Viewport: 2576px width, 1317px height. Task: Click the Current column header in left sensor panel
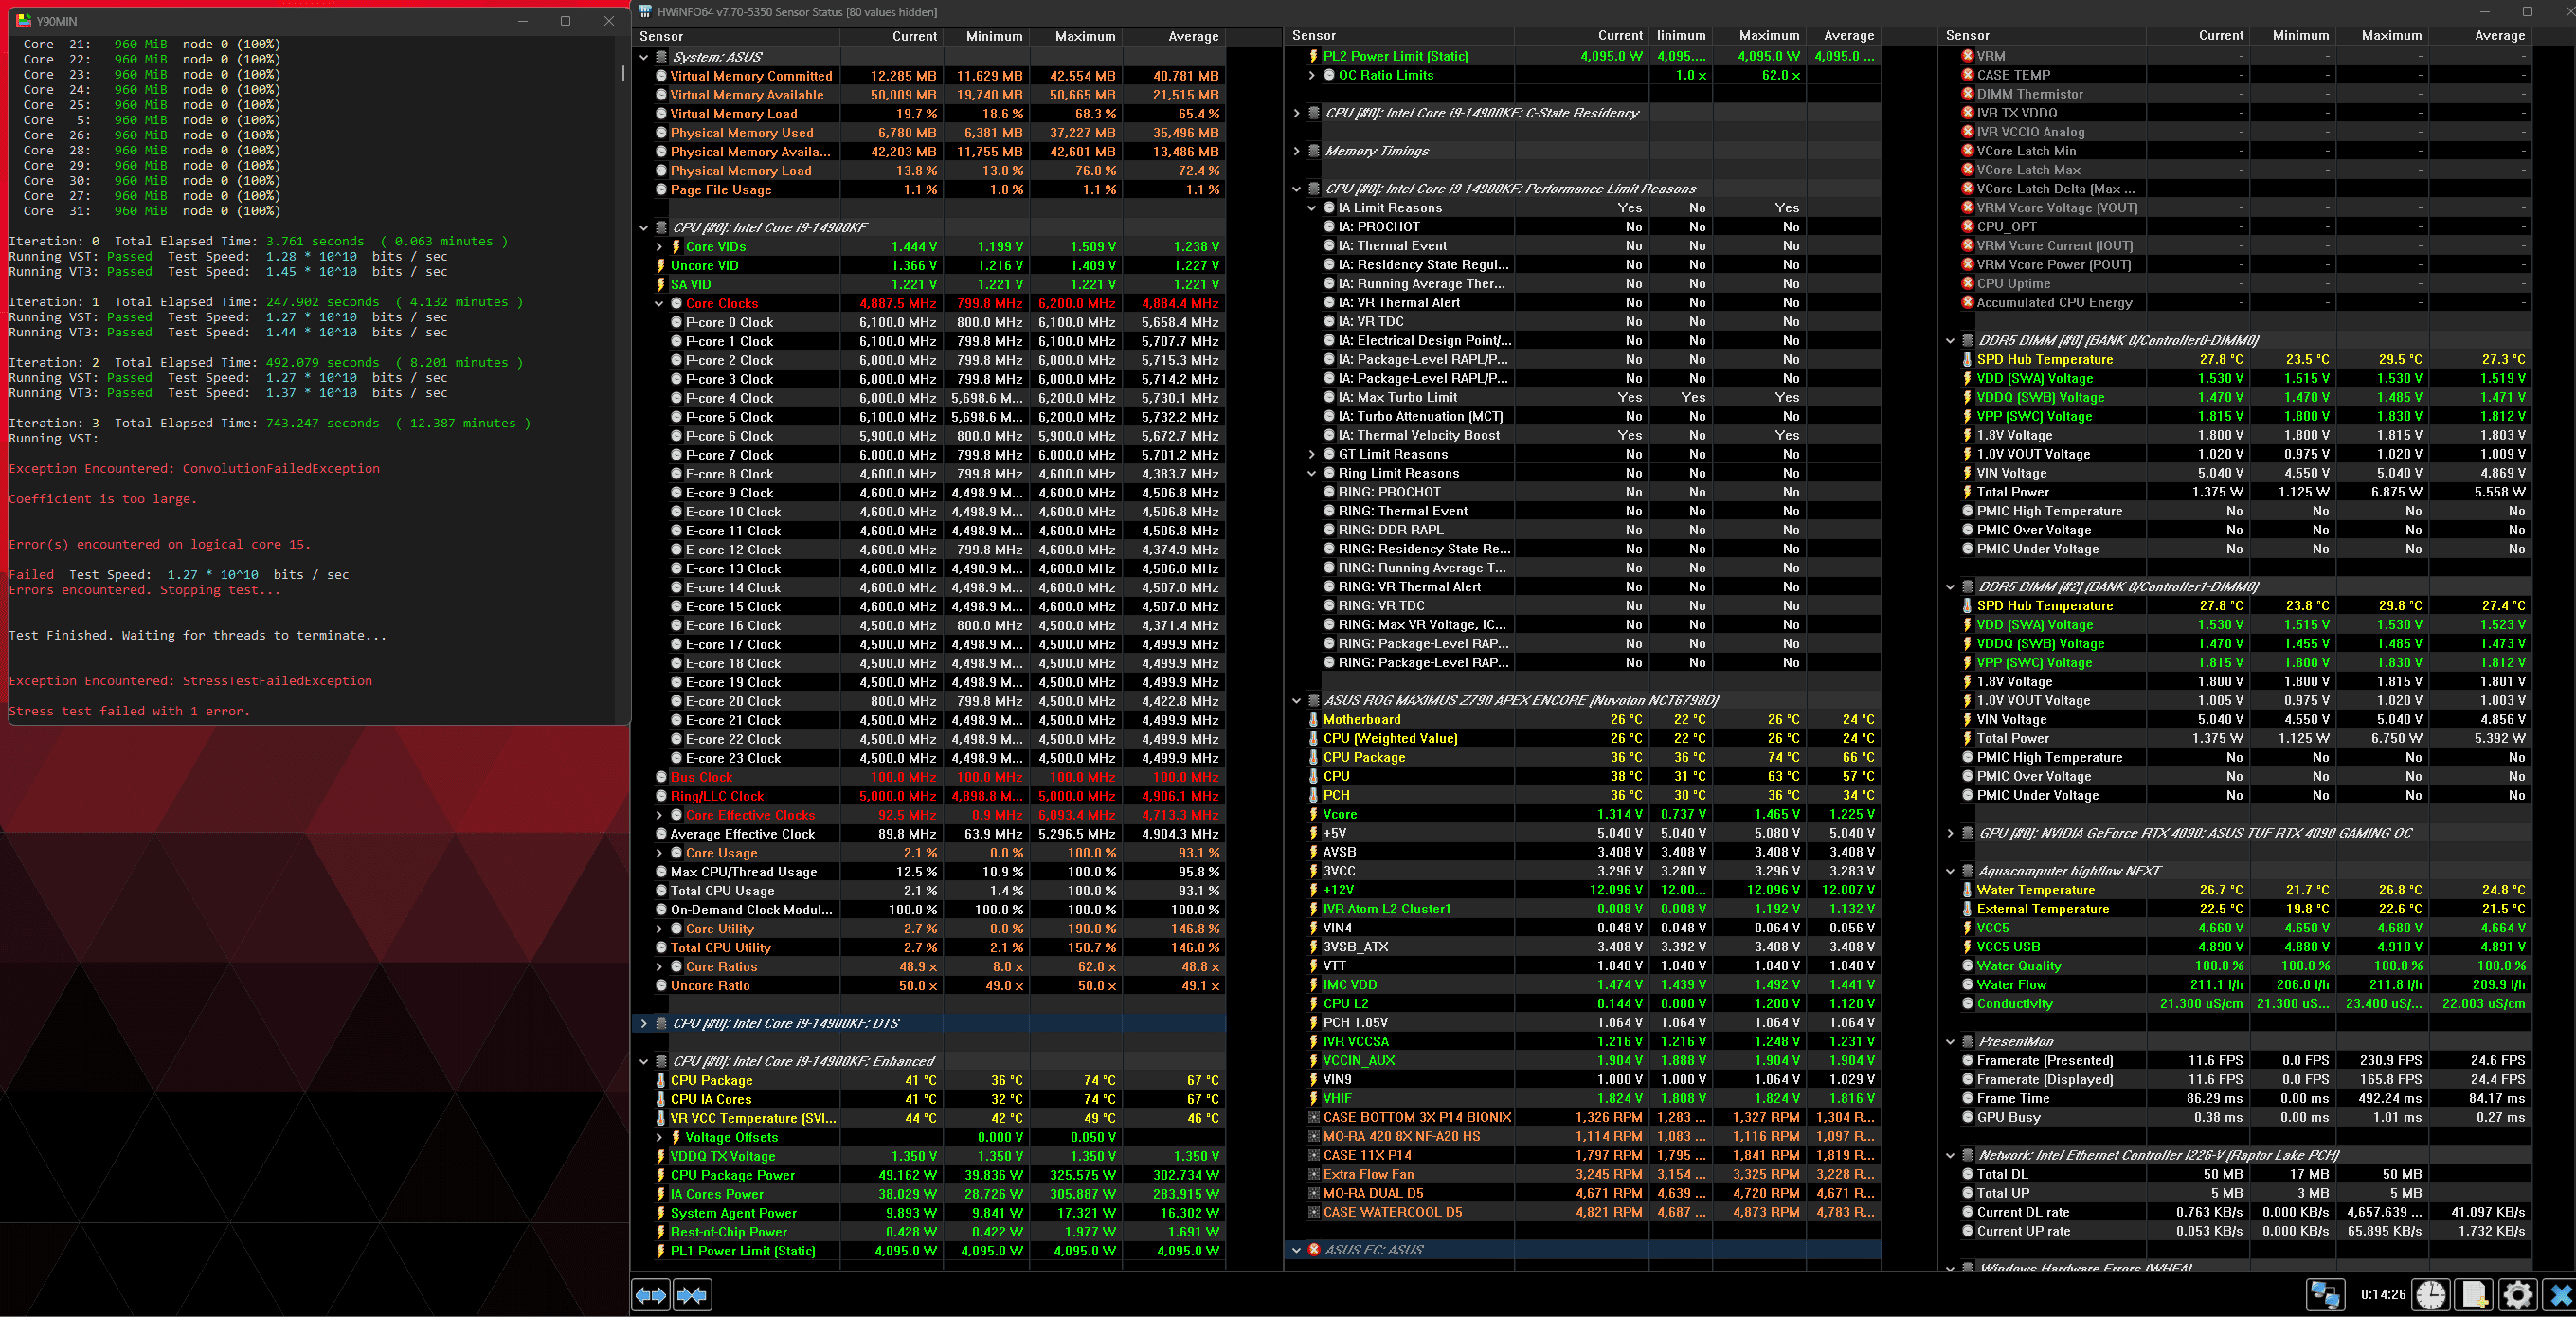pos(892,36)
